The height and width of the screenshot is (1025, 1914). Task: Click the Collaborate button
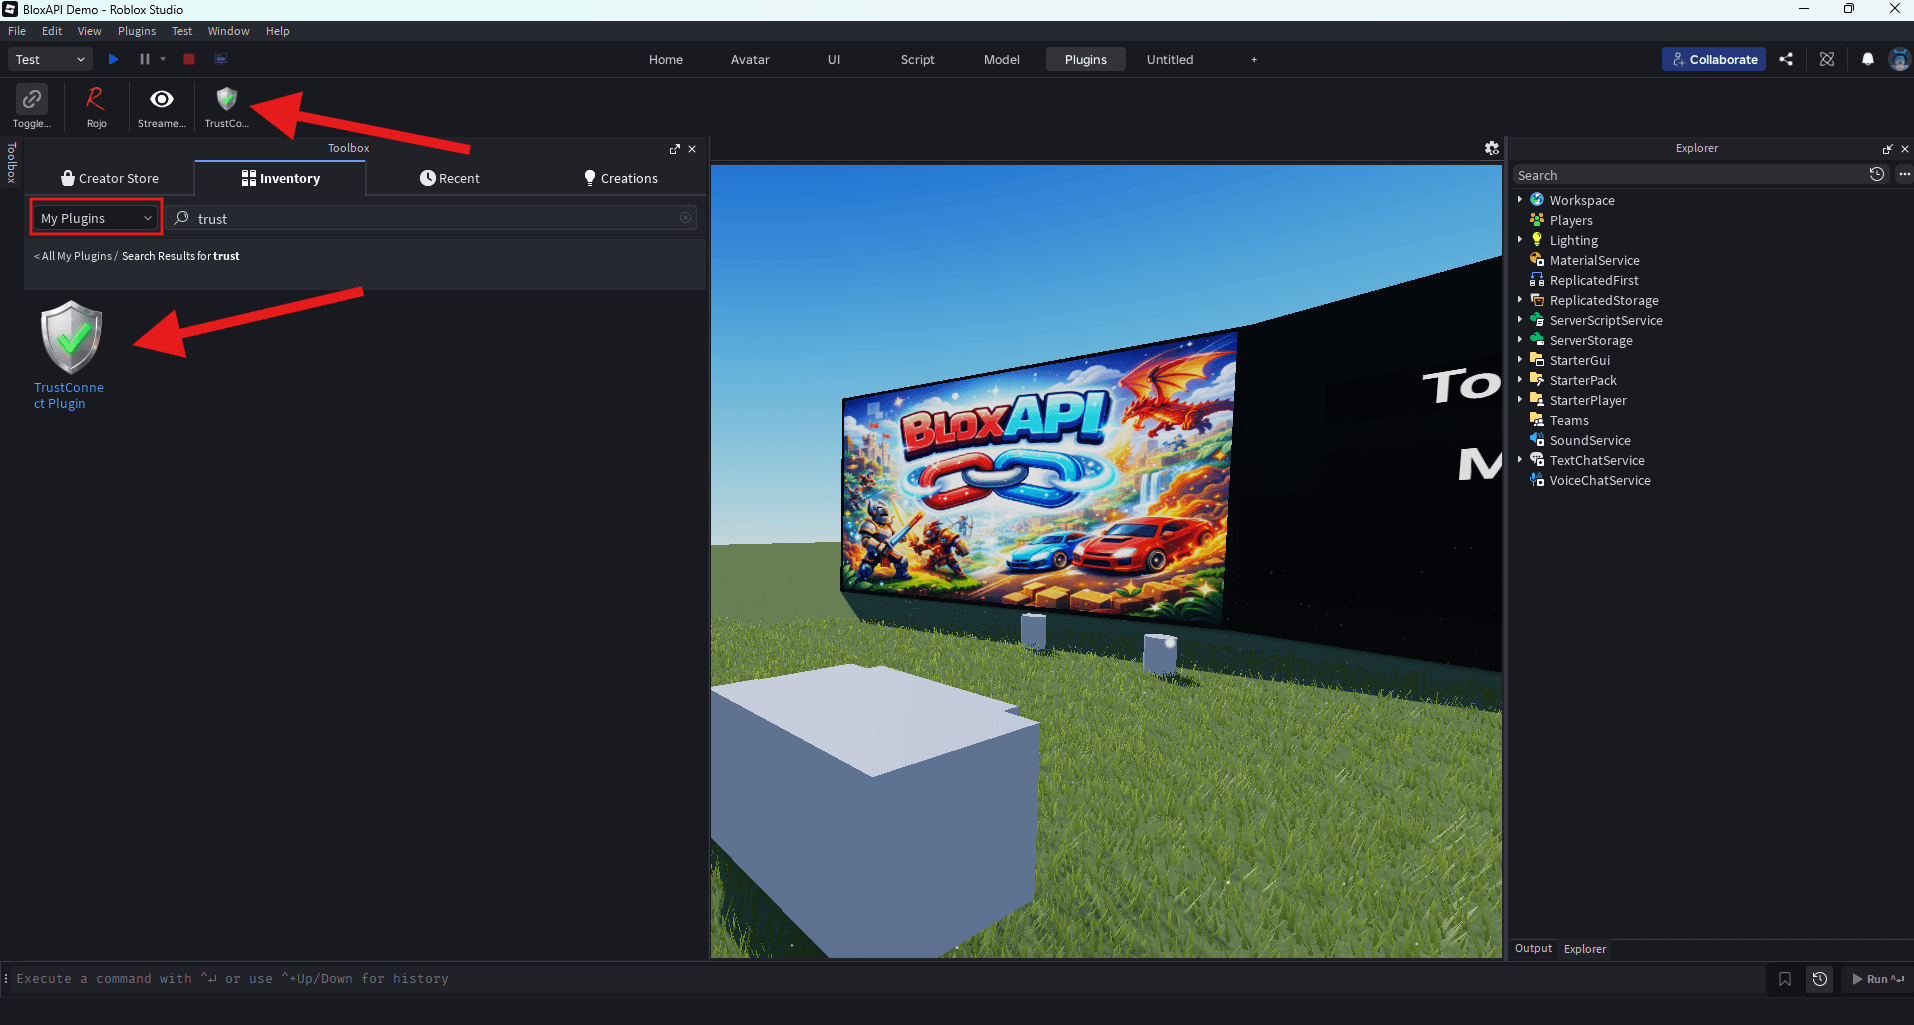click(x=1713, y=59)
